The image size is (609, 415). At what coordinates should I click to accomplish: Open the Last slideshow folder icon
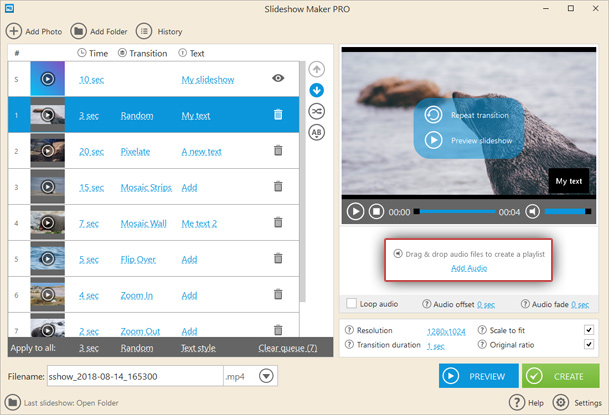coord(13,403)
